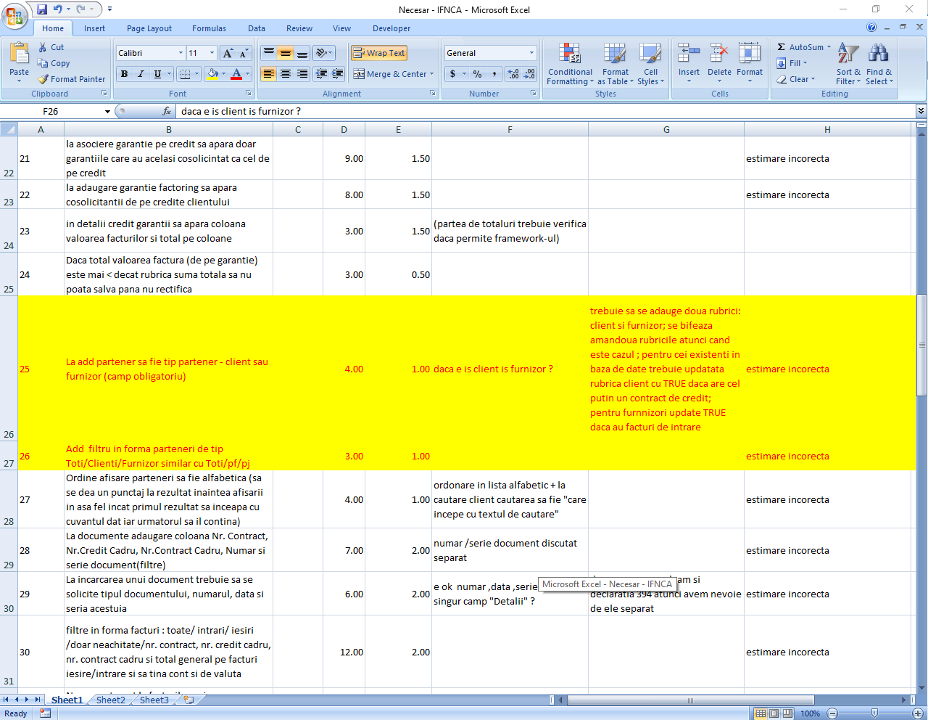Toggle Bold formatting
The height and width of the screenshot is (720, 928).
(125, 74)
